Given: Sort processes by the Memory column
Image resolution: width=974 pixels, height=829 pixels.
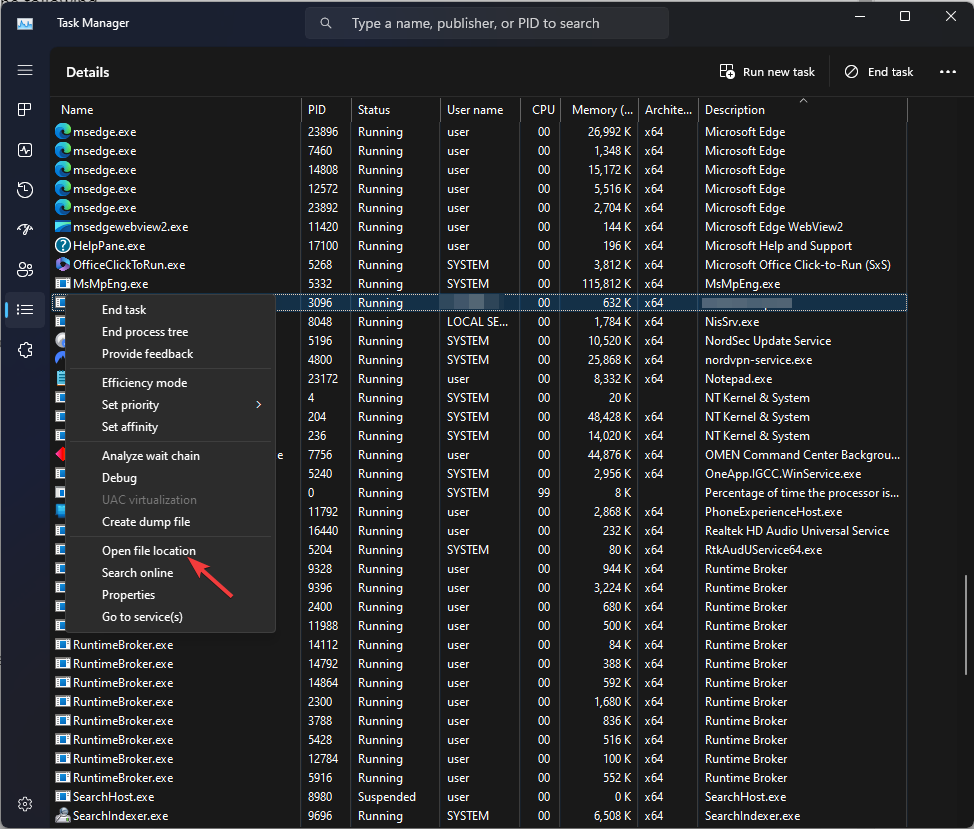Looking at the screenshot, I should click(601, 109).
